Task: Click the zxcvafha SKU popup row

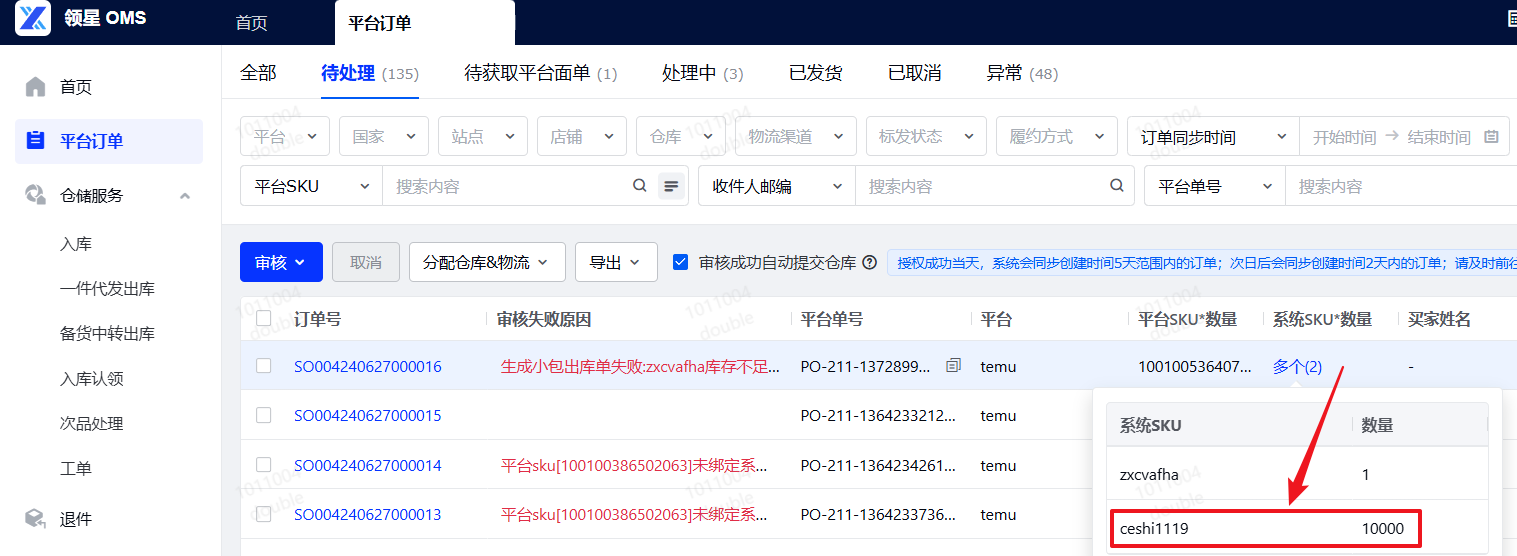Action: pyautogui.click(x=1297, y=475)
